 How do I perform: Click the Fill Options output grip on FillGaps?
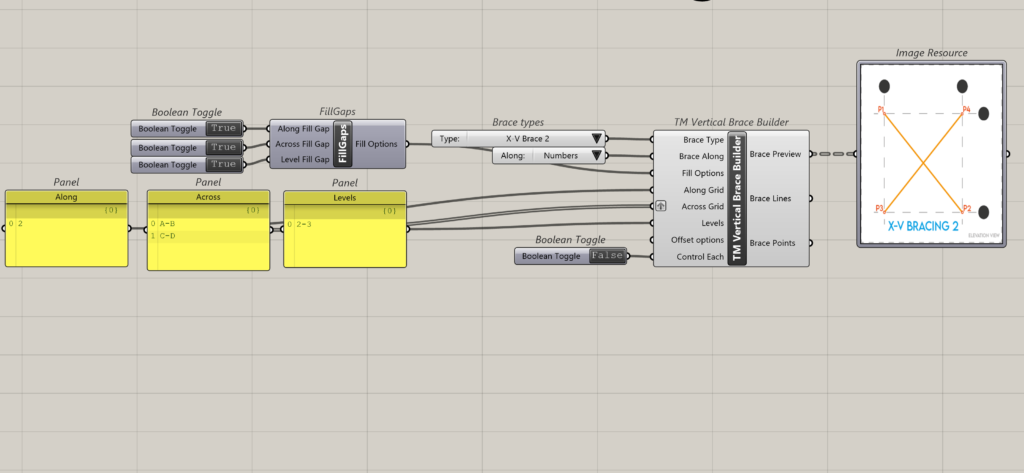[x=407, y=144]
